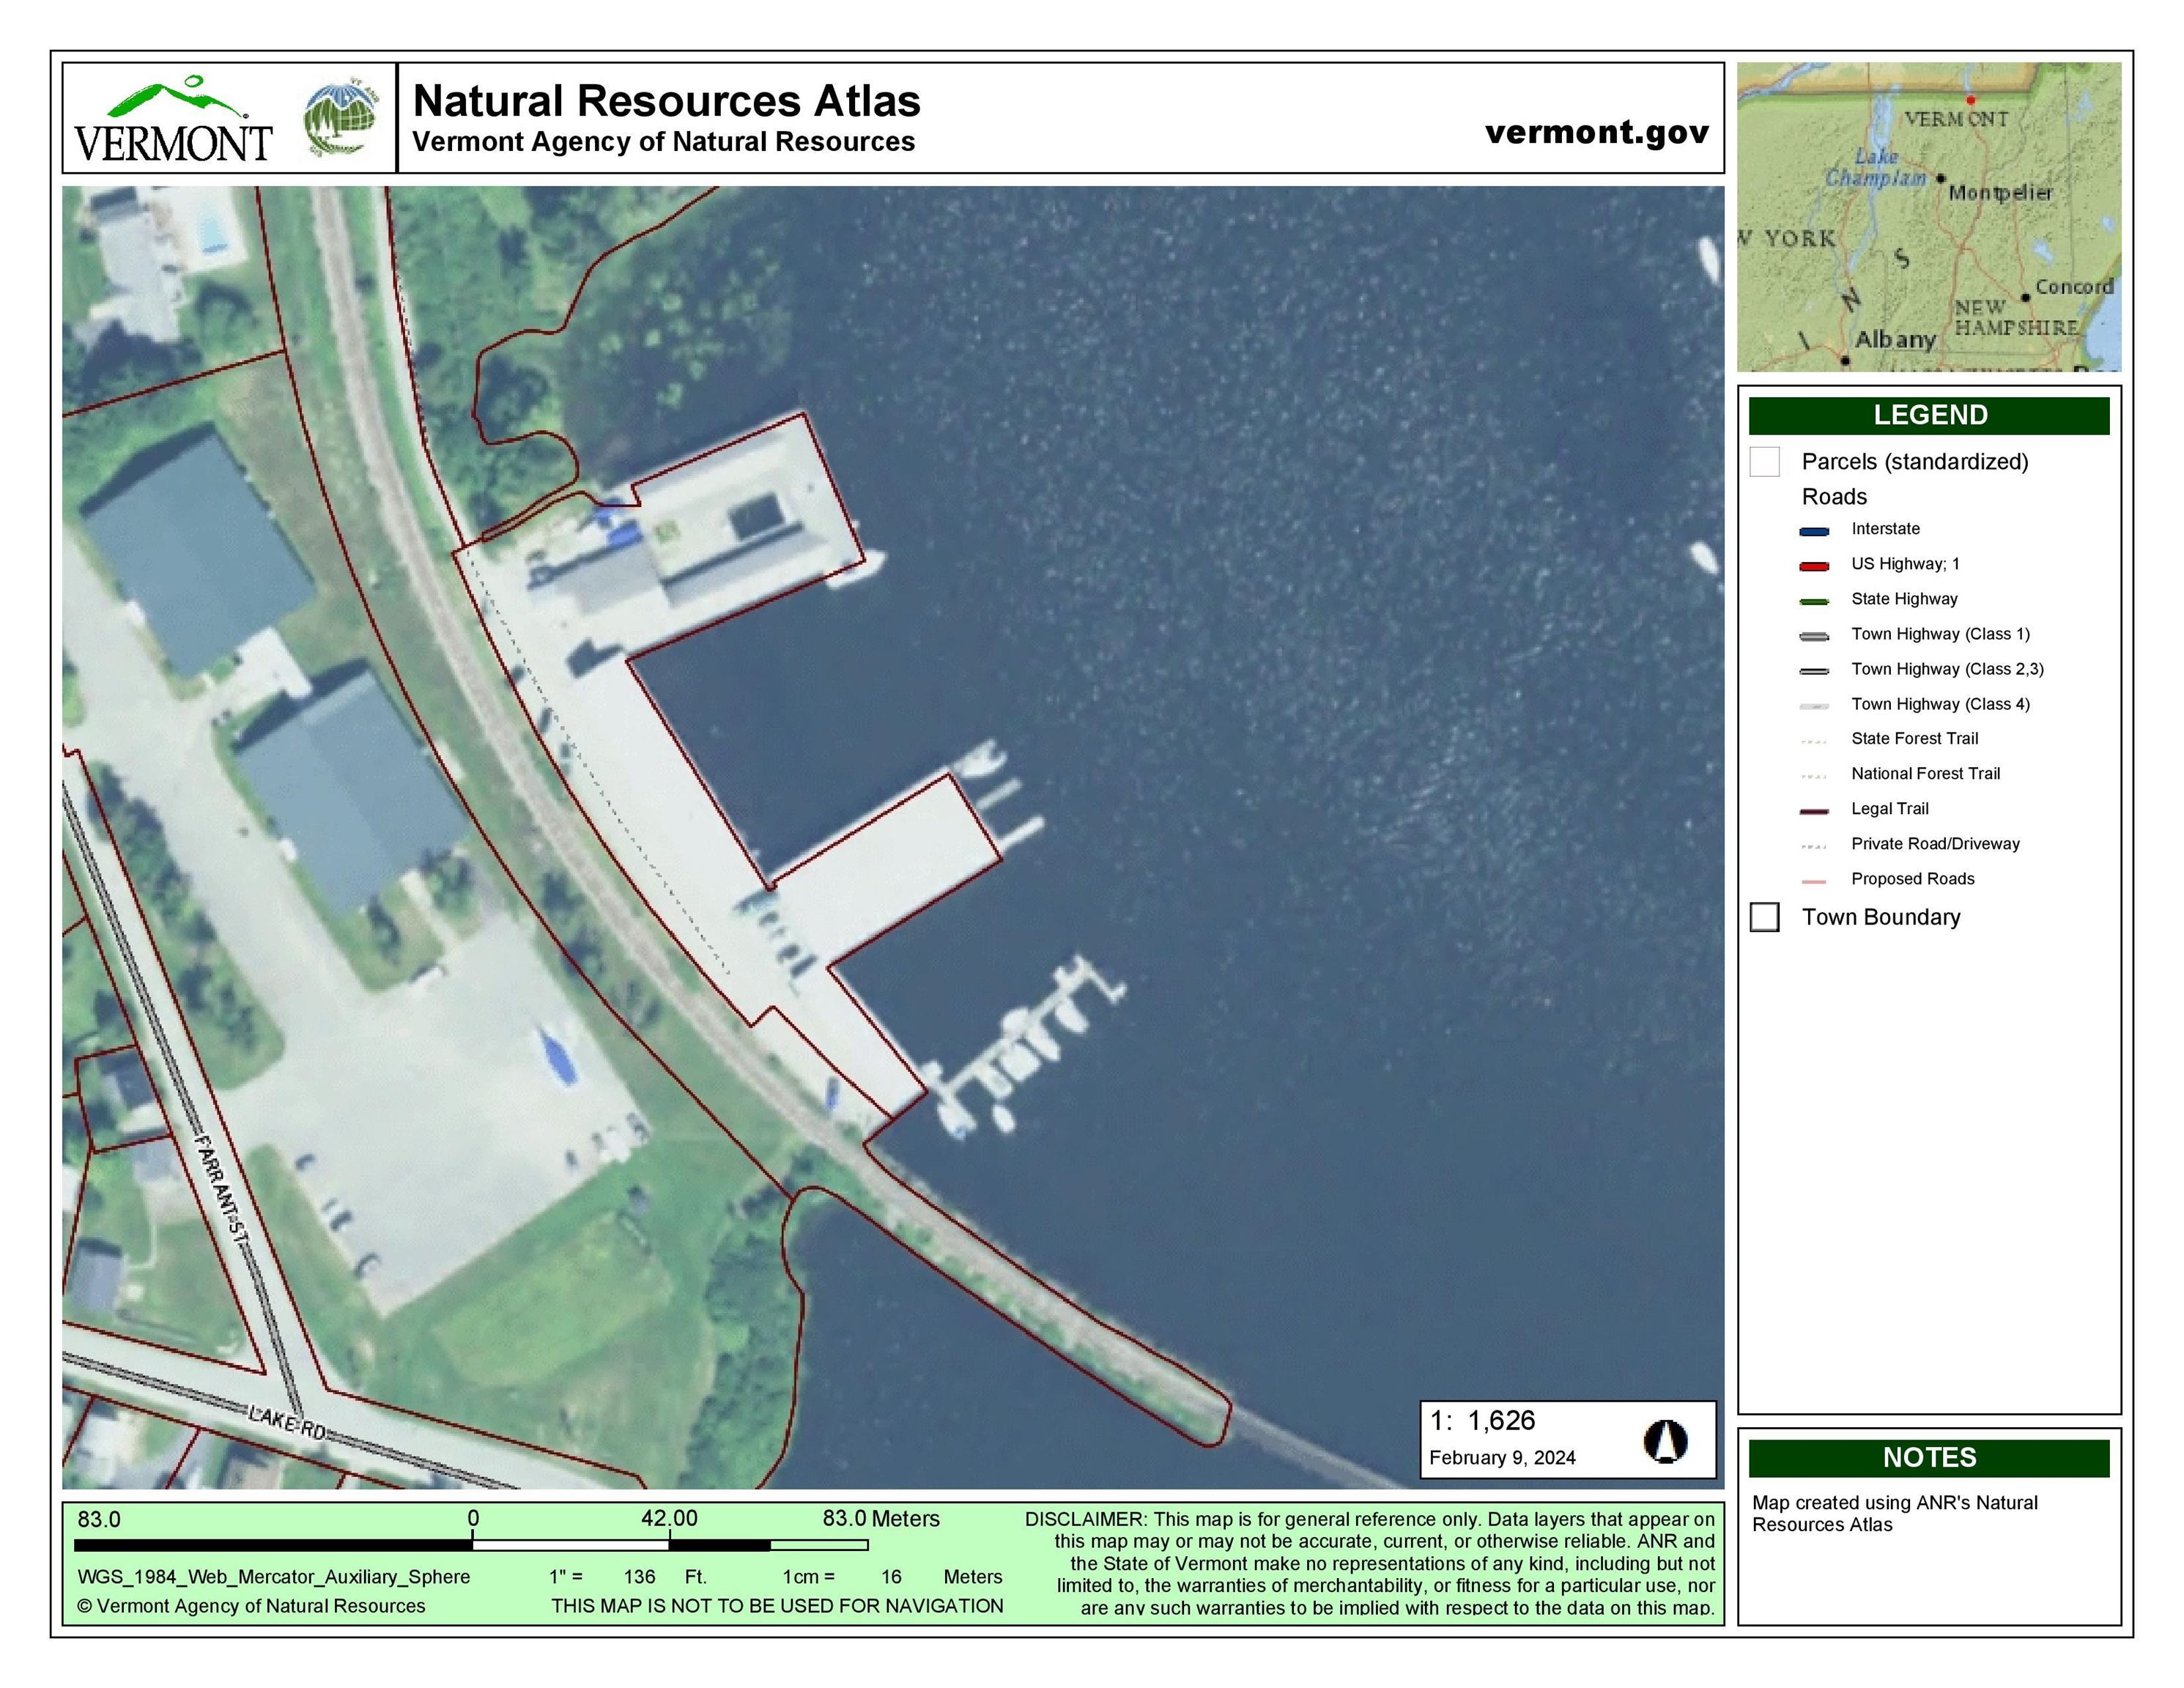Click the State Forest Trail symbol
2184x1688 pixels.
[1814, 741]
